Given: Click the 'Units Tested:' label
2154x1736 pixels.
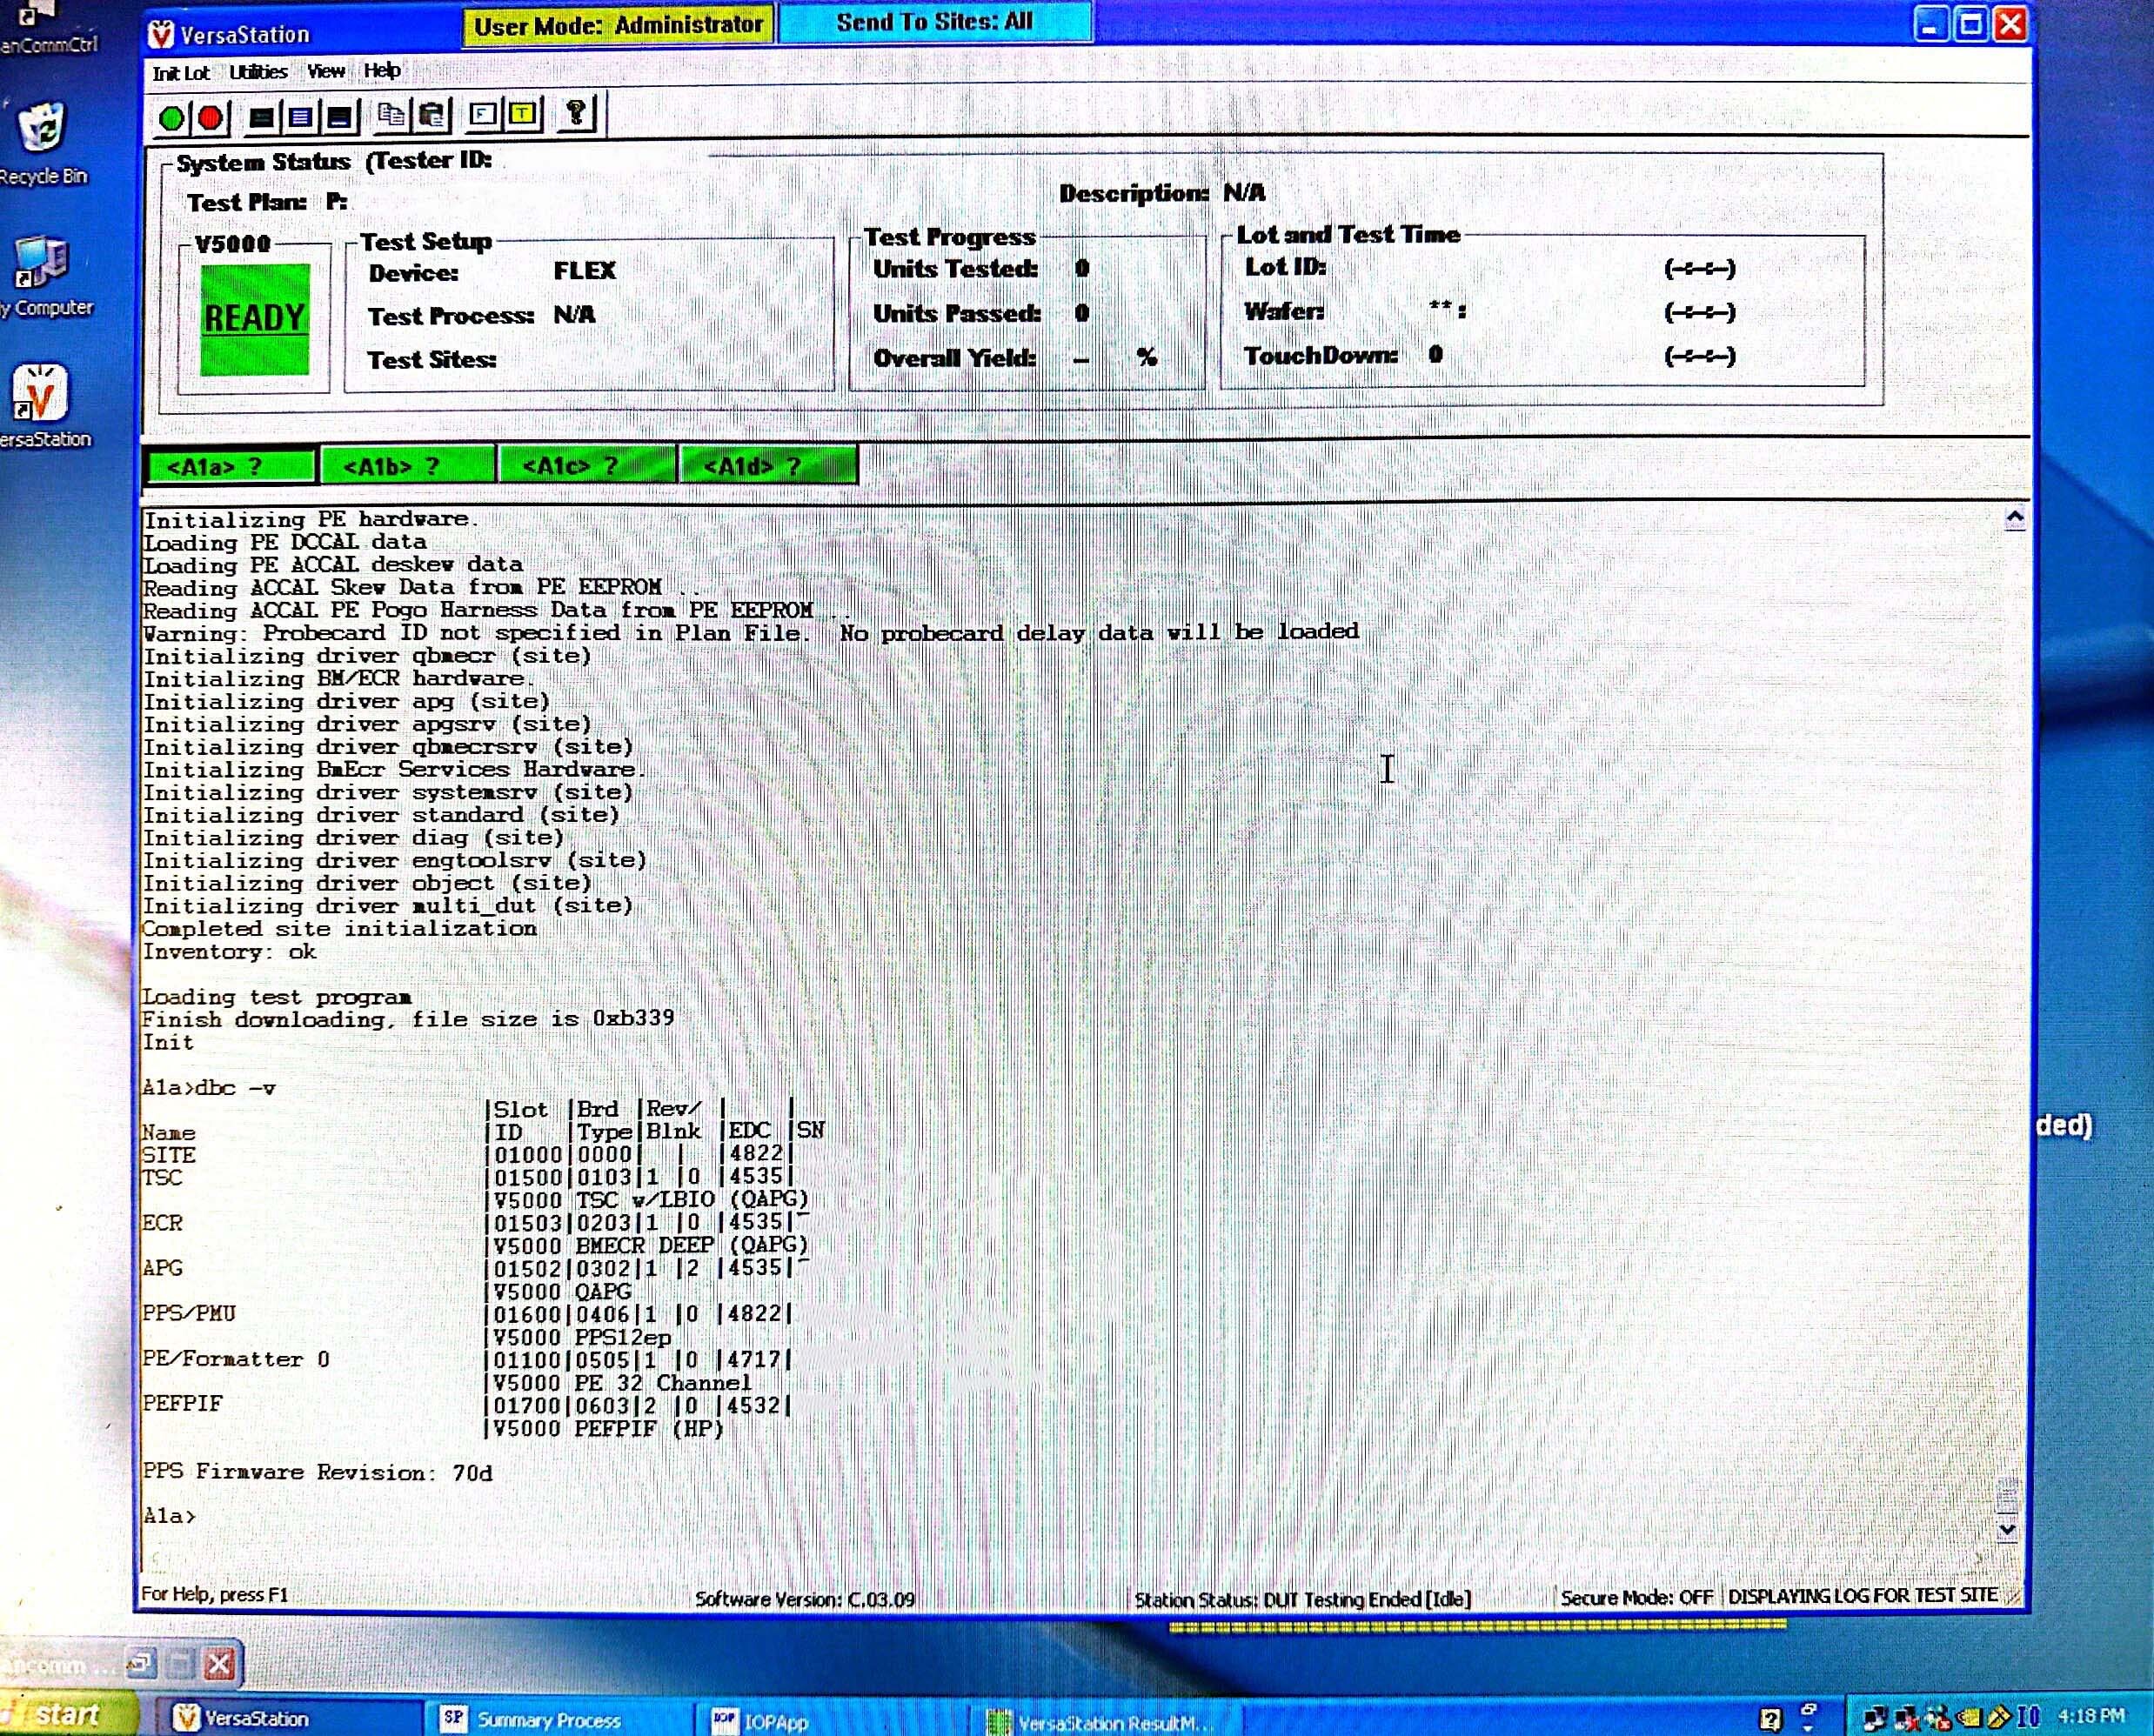Looking at the screenshot, I should click(x=955, y=269).
